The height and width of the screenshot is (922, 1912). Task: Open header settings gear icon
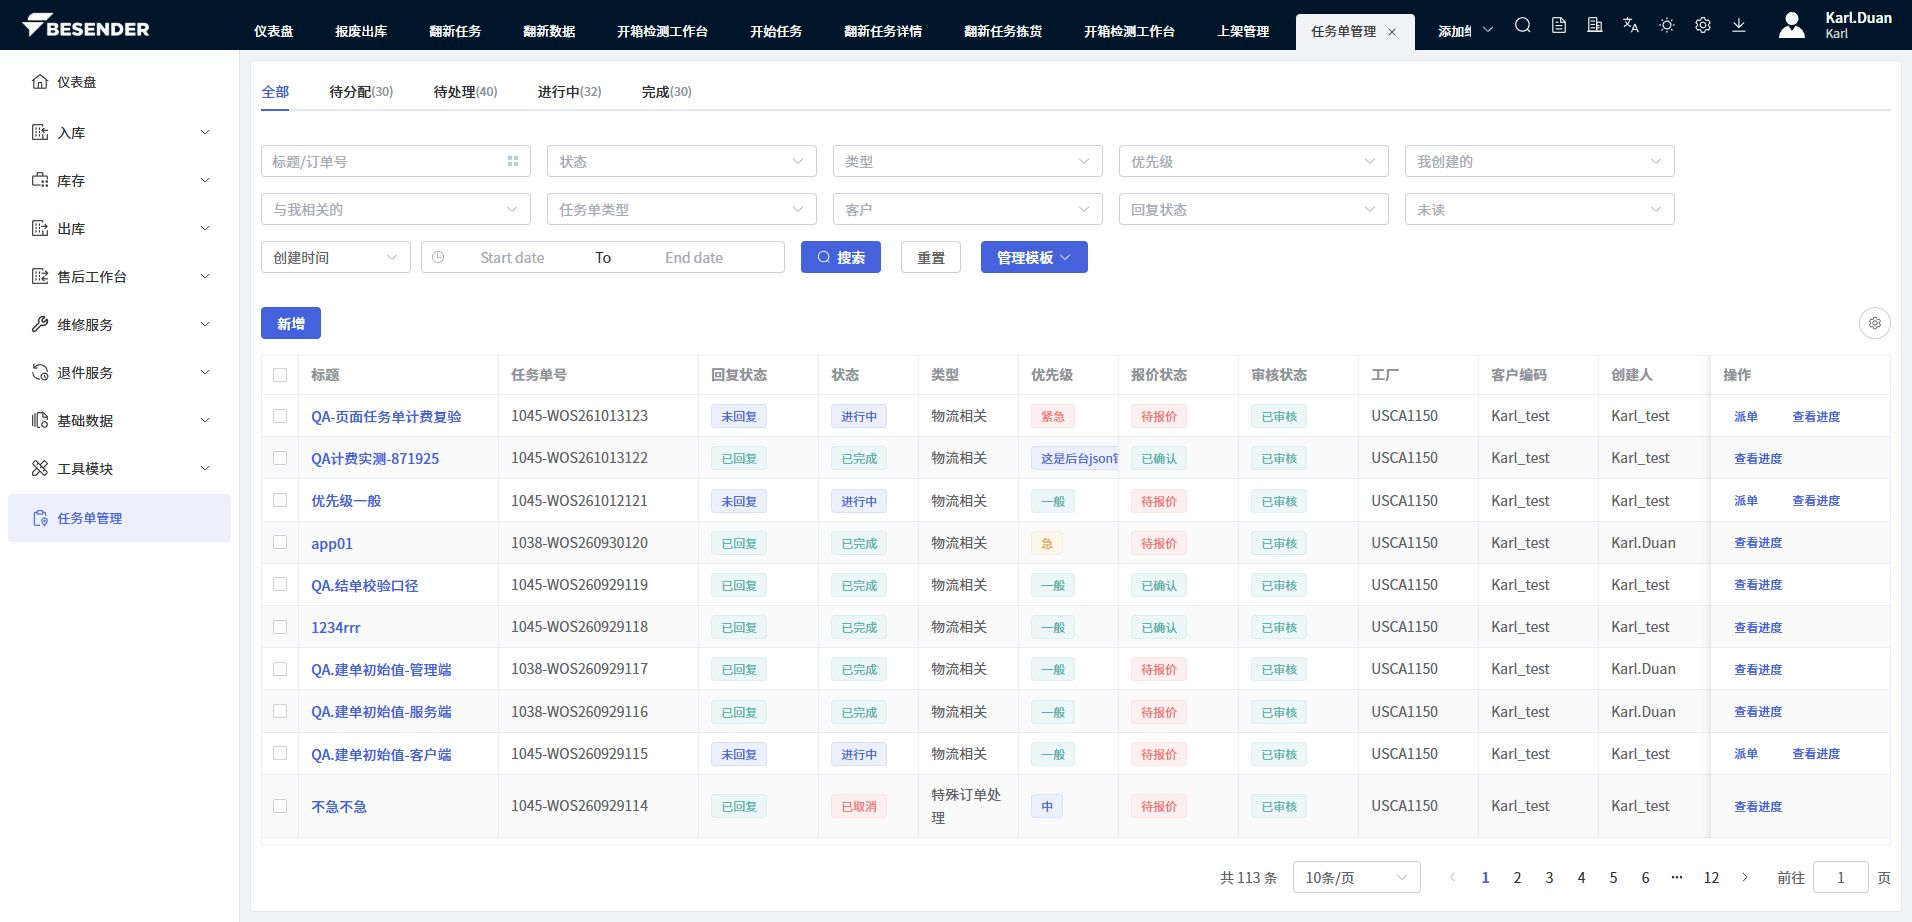click(1702, 26)
